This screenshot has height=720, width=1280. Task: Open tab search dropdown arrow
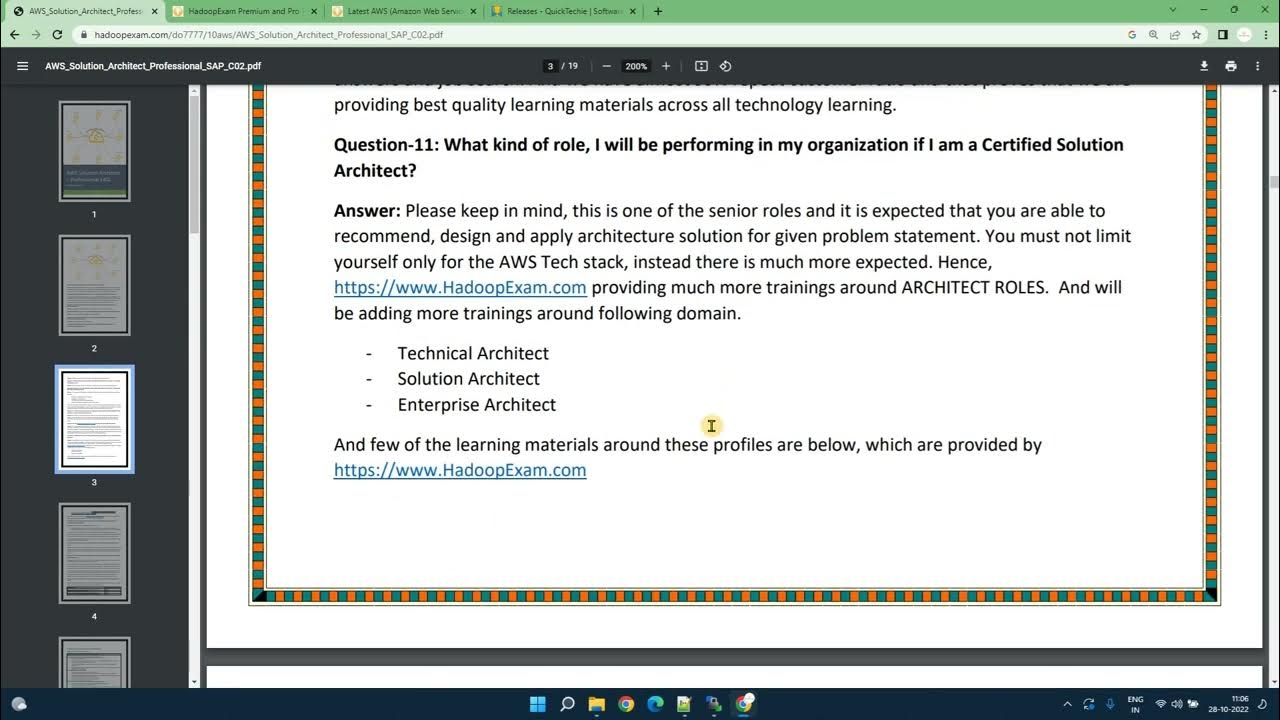click(x=1173, y=10)
